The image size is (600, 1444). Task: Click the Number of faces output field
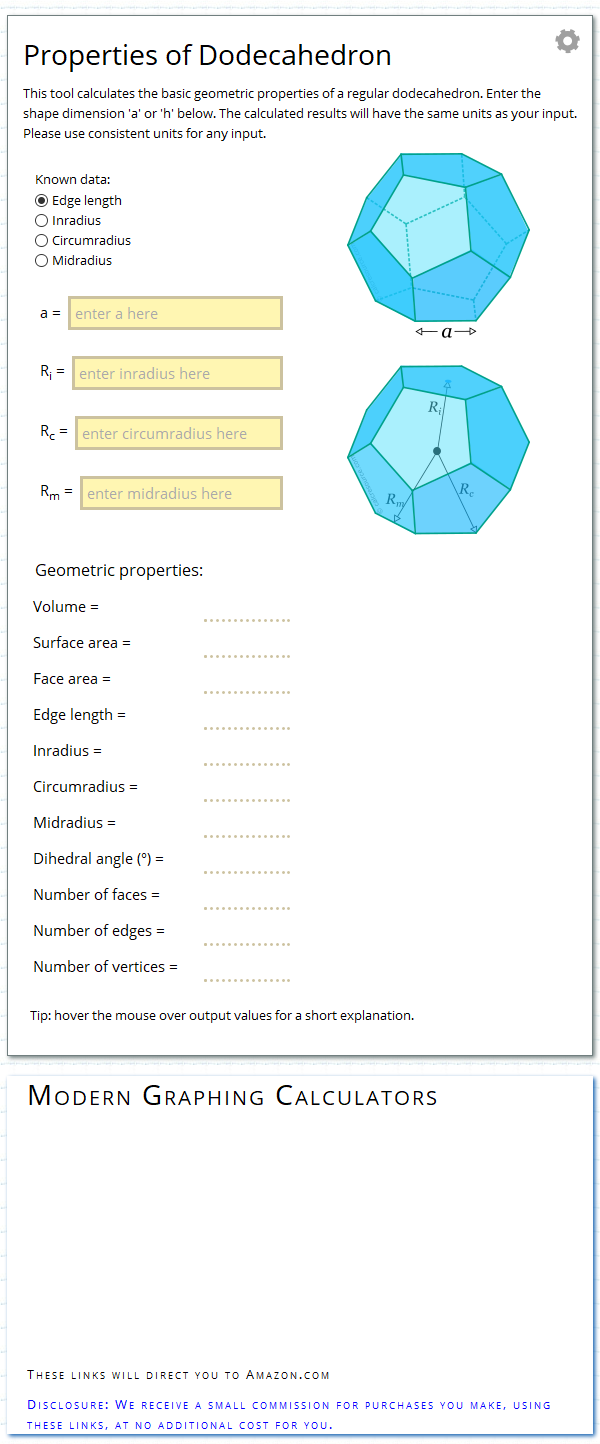pyautogui.click(x=246, y=906)
